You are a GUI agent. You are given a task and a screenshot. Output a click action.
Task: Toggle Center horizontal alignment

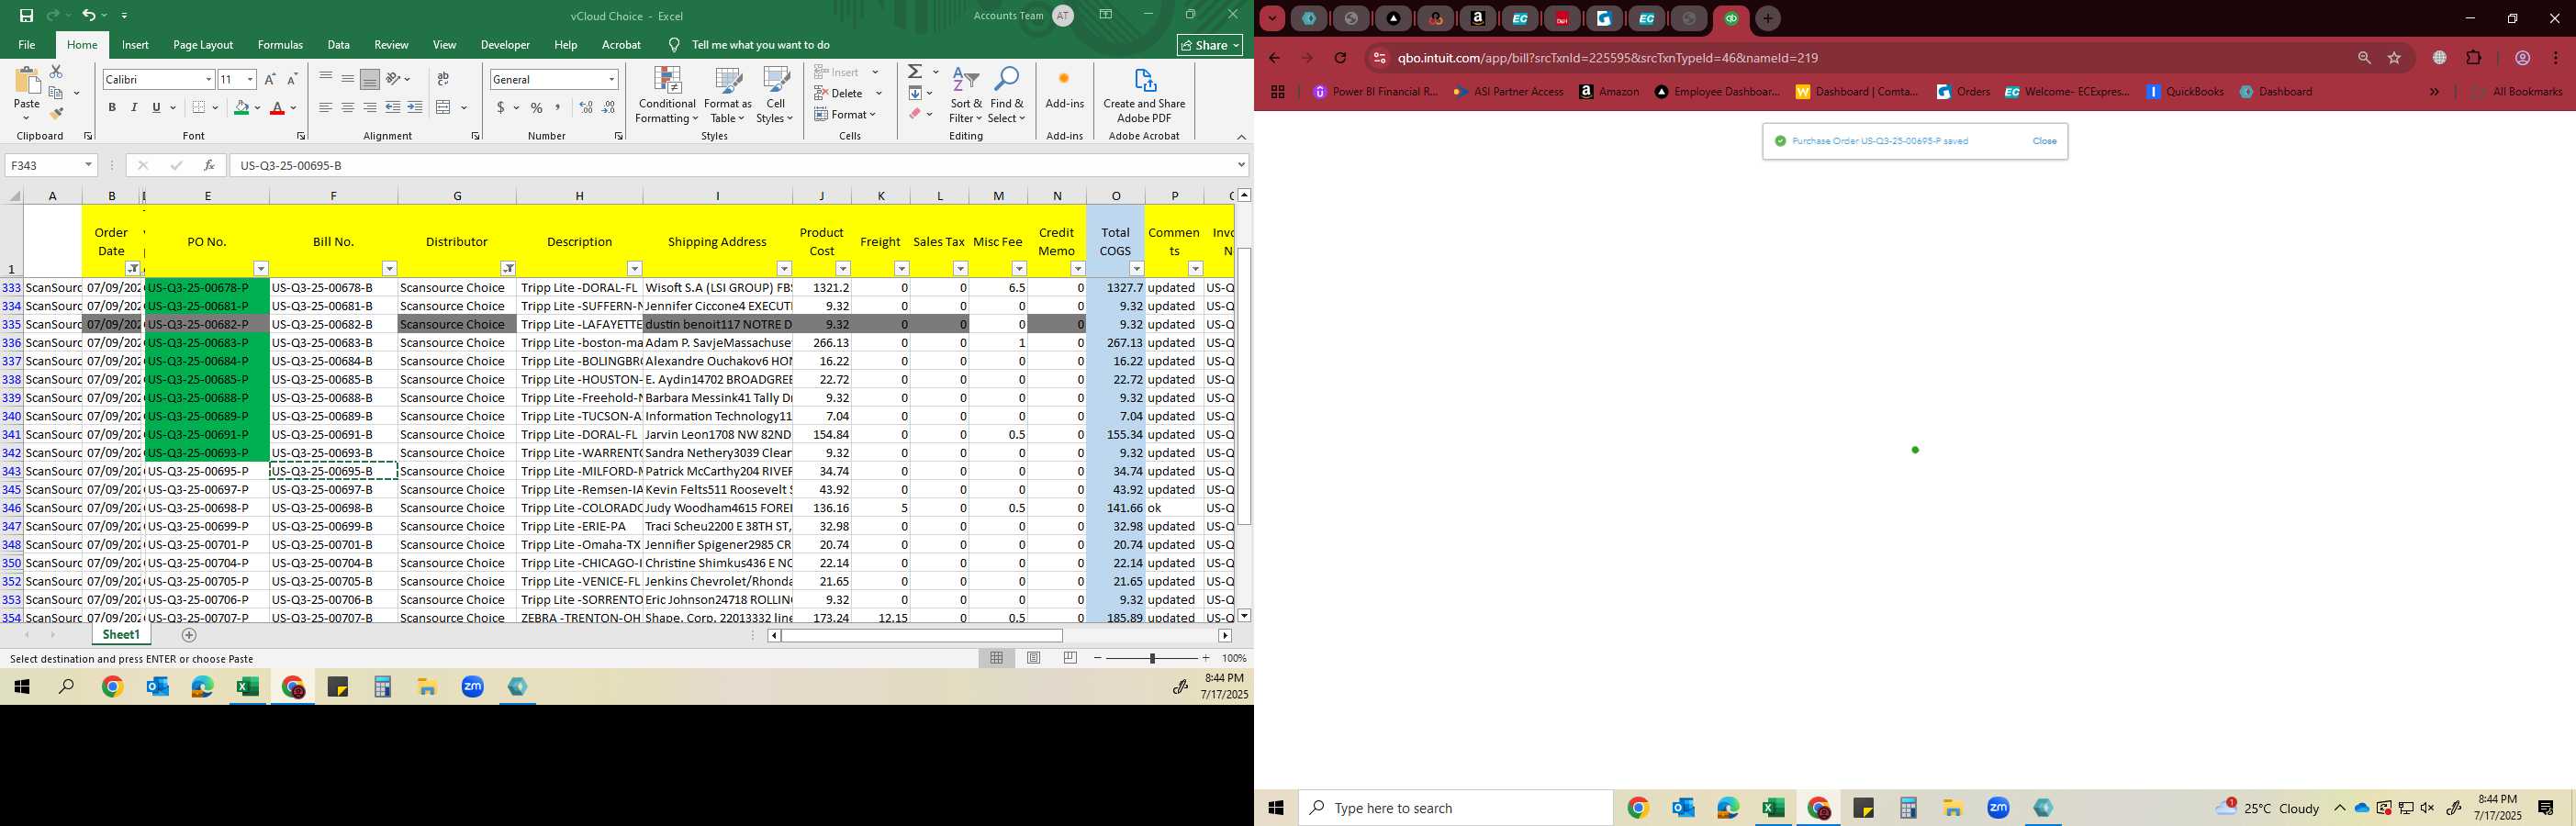(348, 108)
